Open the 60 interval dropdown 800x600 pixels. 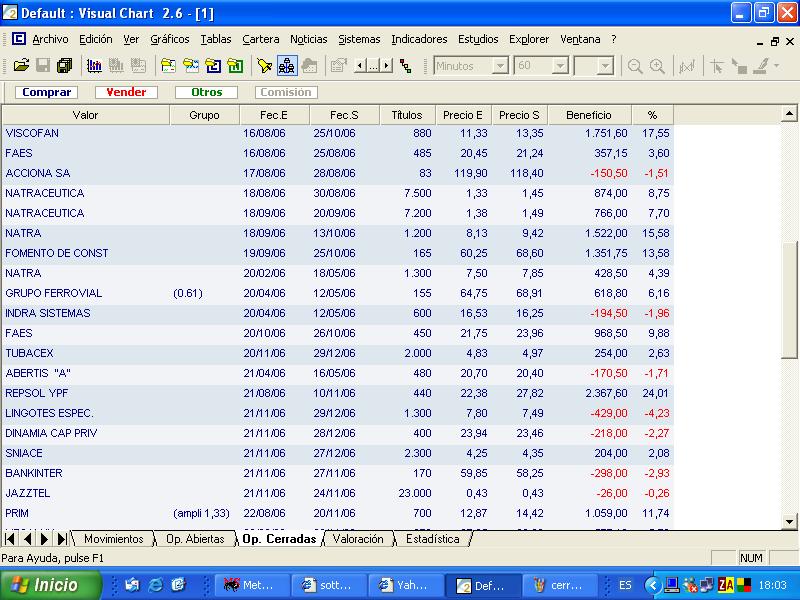pos(560,66)
